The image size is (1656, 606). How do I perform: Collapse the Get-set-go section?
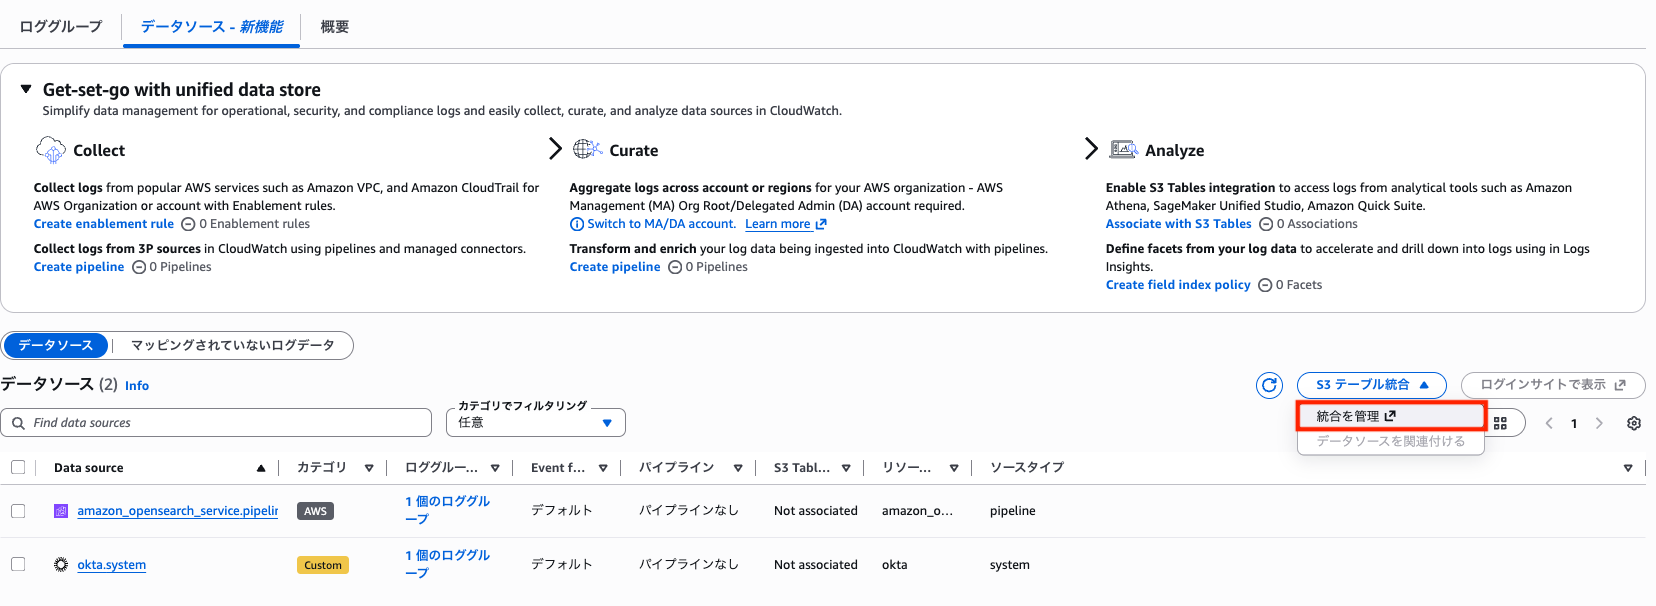27,90
